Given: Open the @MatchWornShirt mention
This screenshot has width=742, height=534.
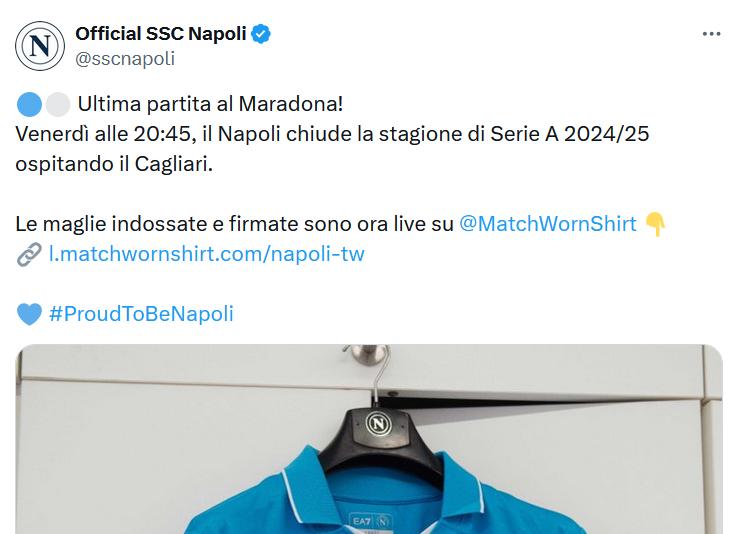Looking at the screenshot, I should pos(548,223).
